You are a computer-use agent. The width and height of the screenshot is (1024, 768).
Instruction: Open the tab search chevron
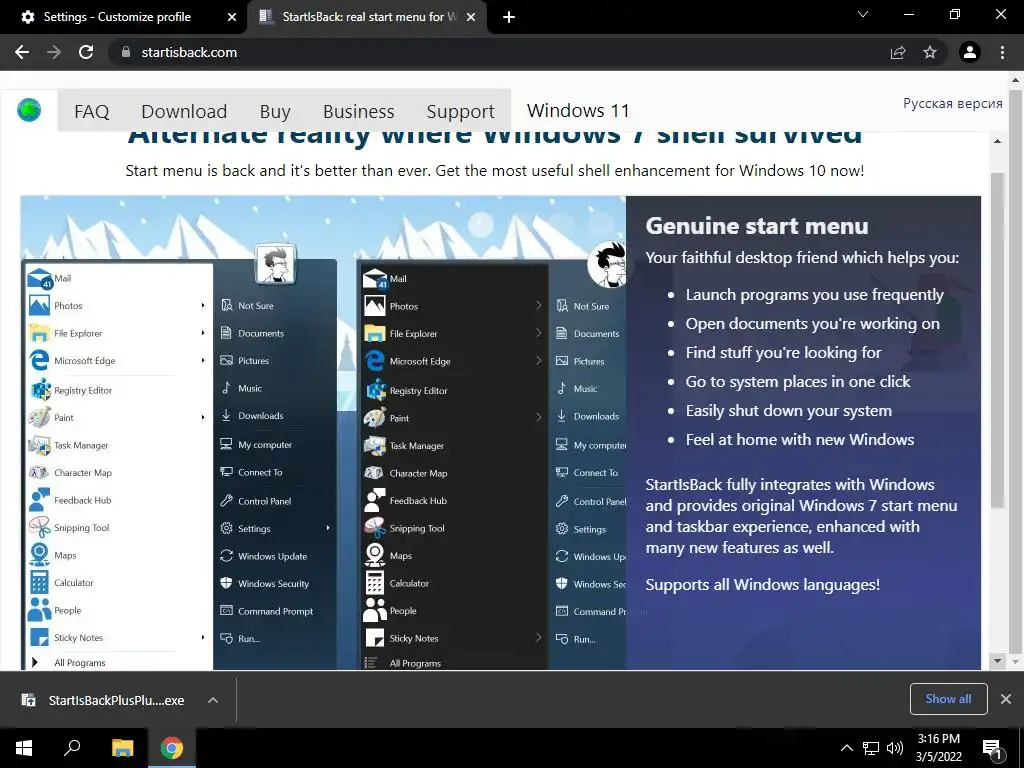(863, 14)
